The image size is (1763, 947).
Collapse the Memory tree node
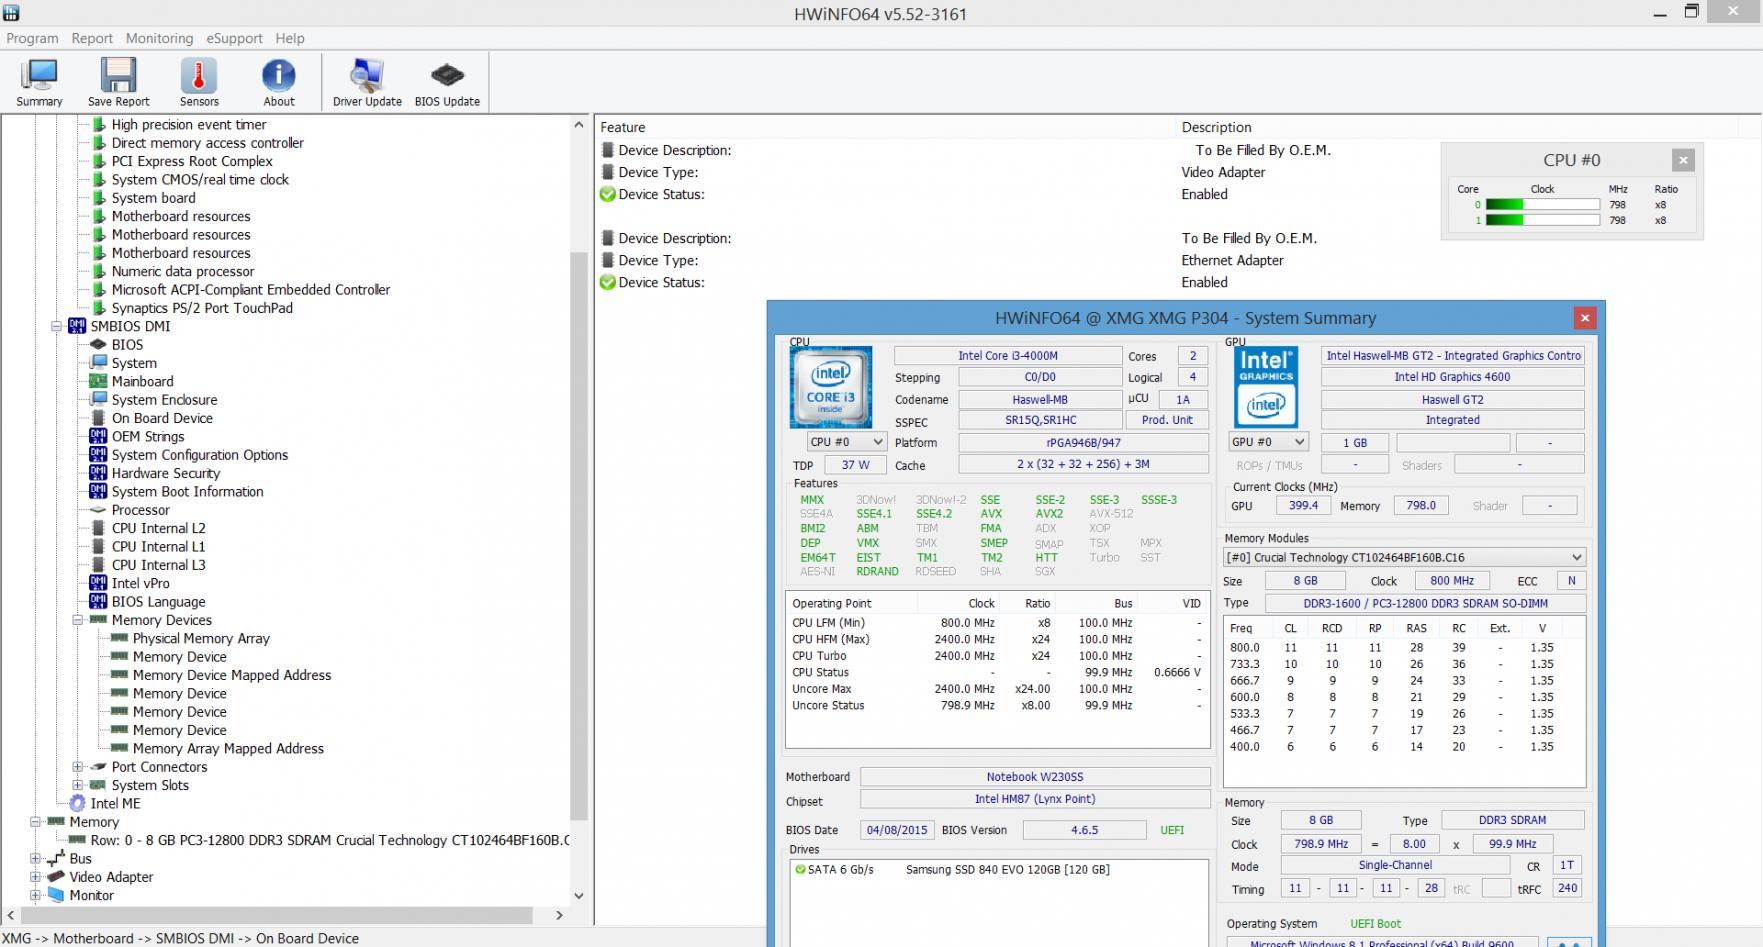coord(36,822)
